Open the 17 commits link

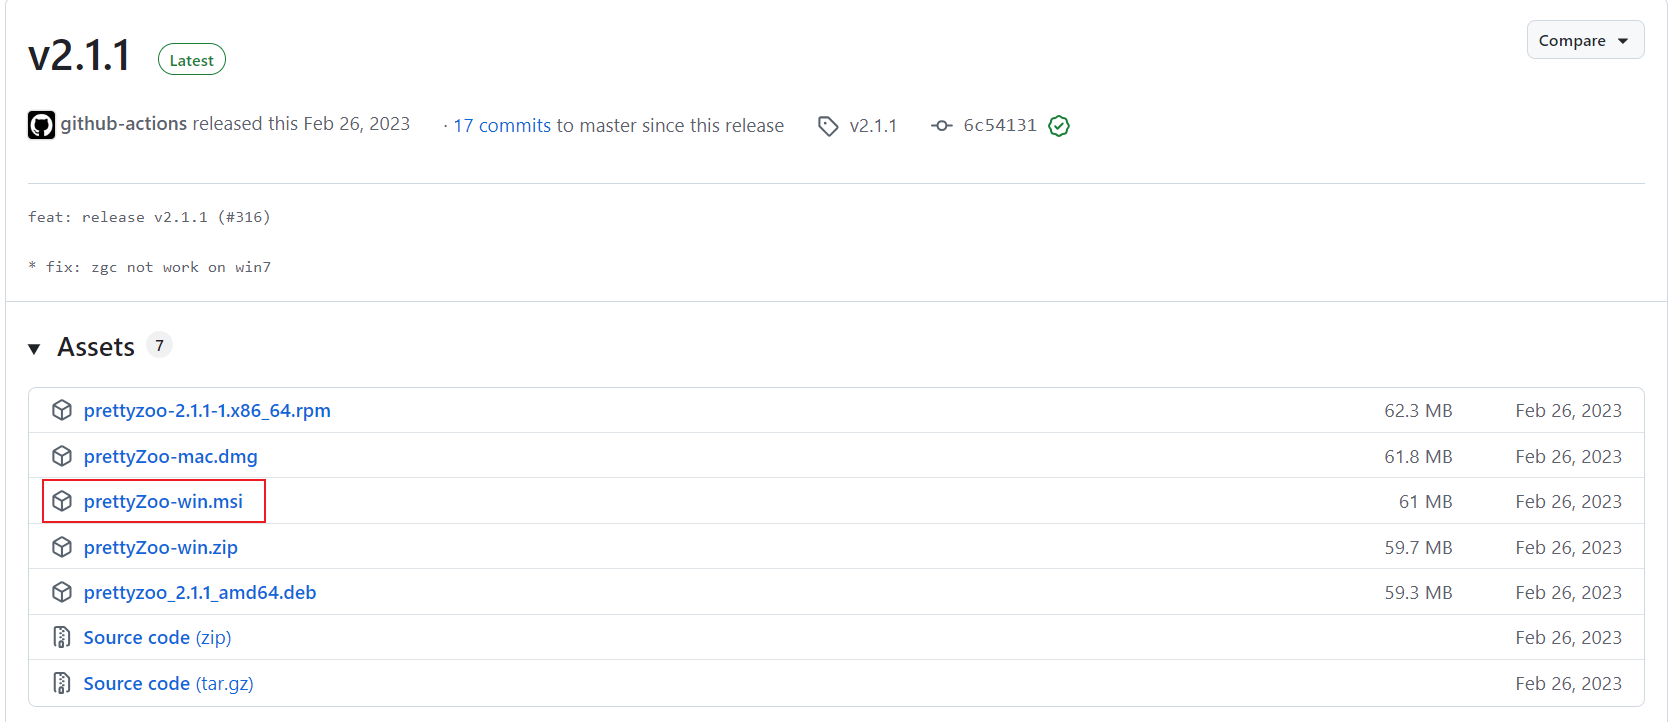[502, 125]
